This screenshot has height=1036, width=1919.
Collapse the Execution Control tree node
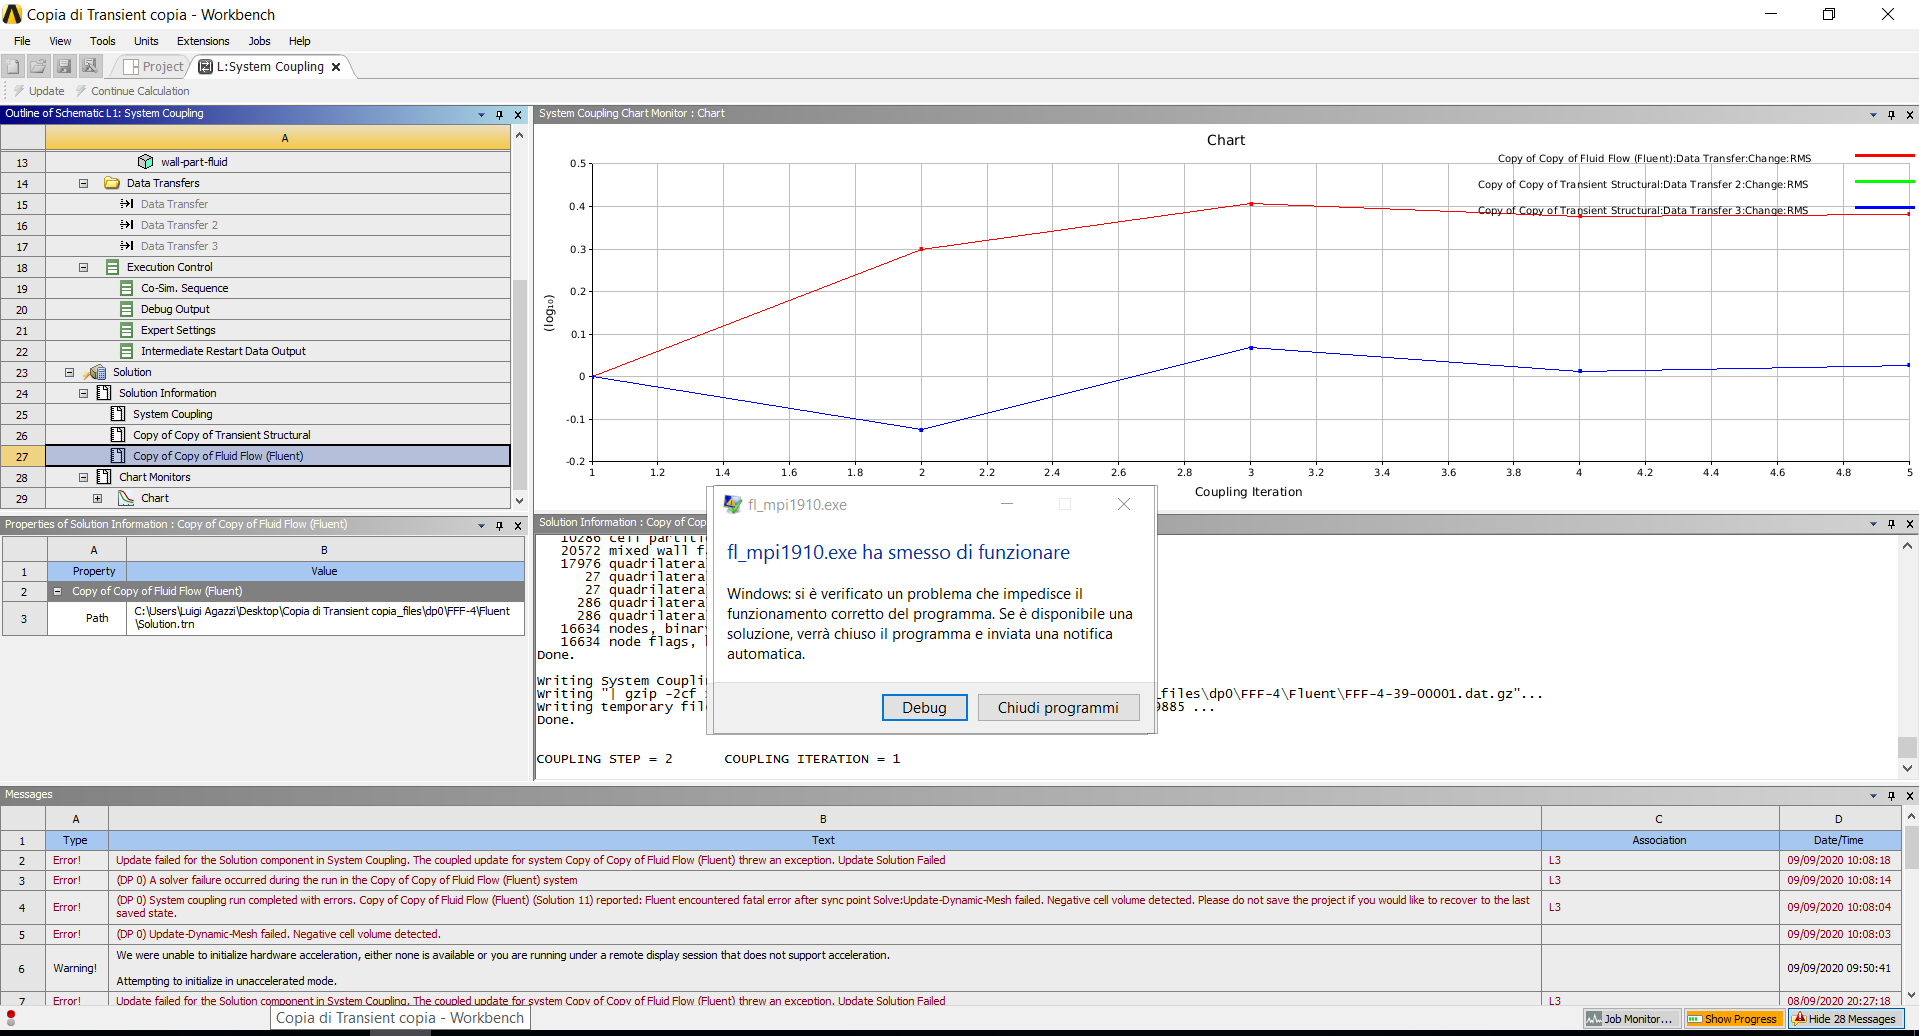coord(84,267)
